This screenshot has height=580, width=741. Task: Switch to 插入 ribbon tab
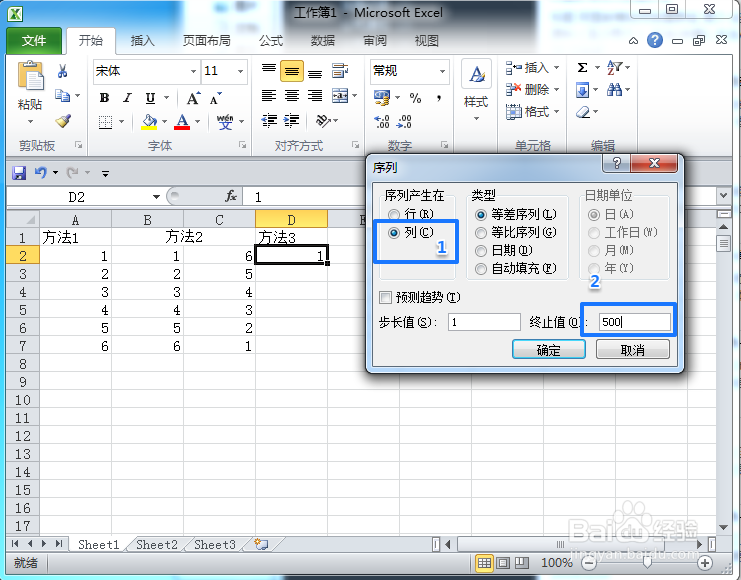[x=143, y=41]
